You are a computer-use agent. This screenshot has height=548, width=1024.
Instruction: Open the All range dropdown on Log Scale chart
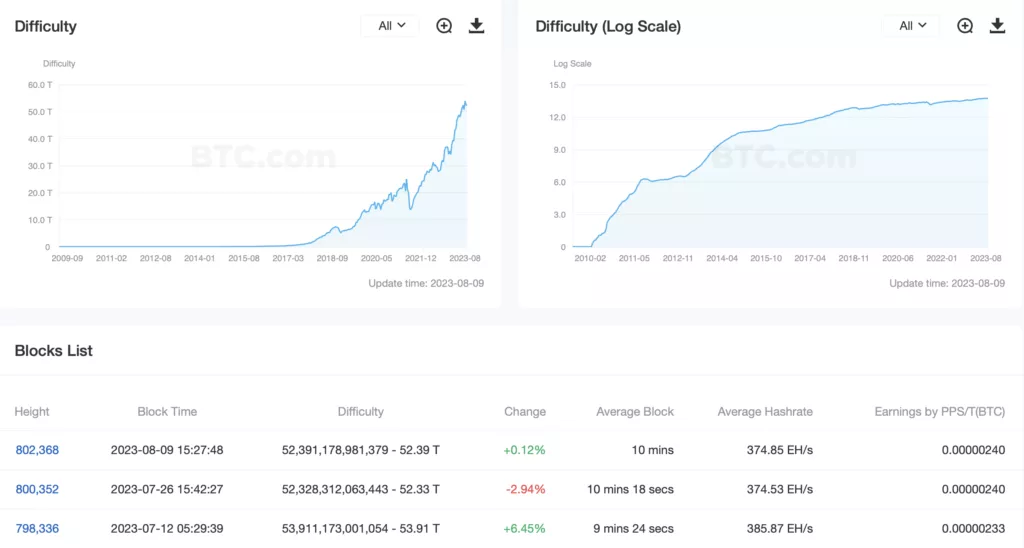click(912, 26)
